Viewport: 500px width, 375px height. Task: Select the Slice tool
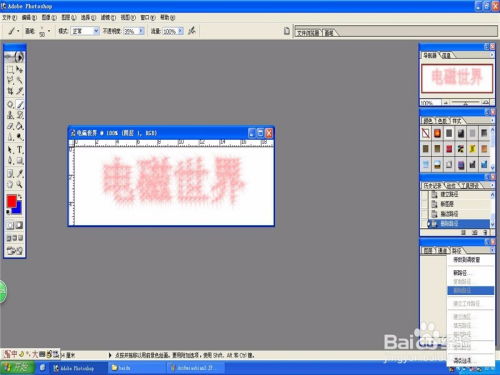[19, 91]
